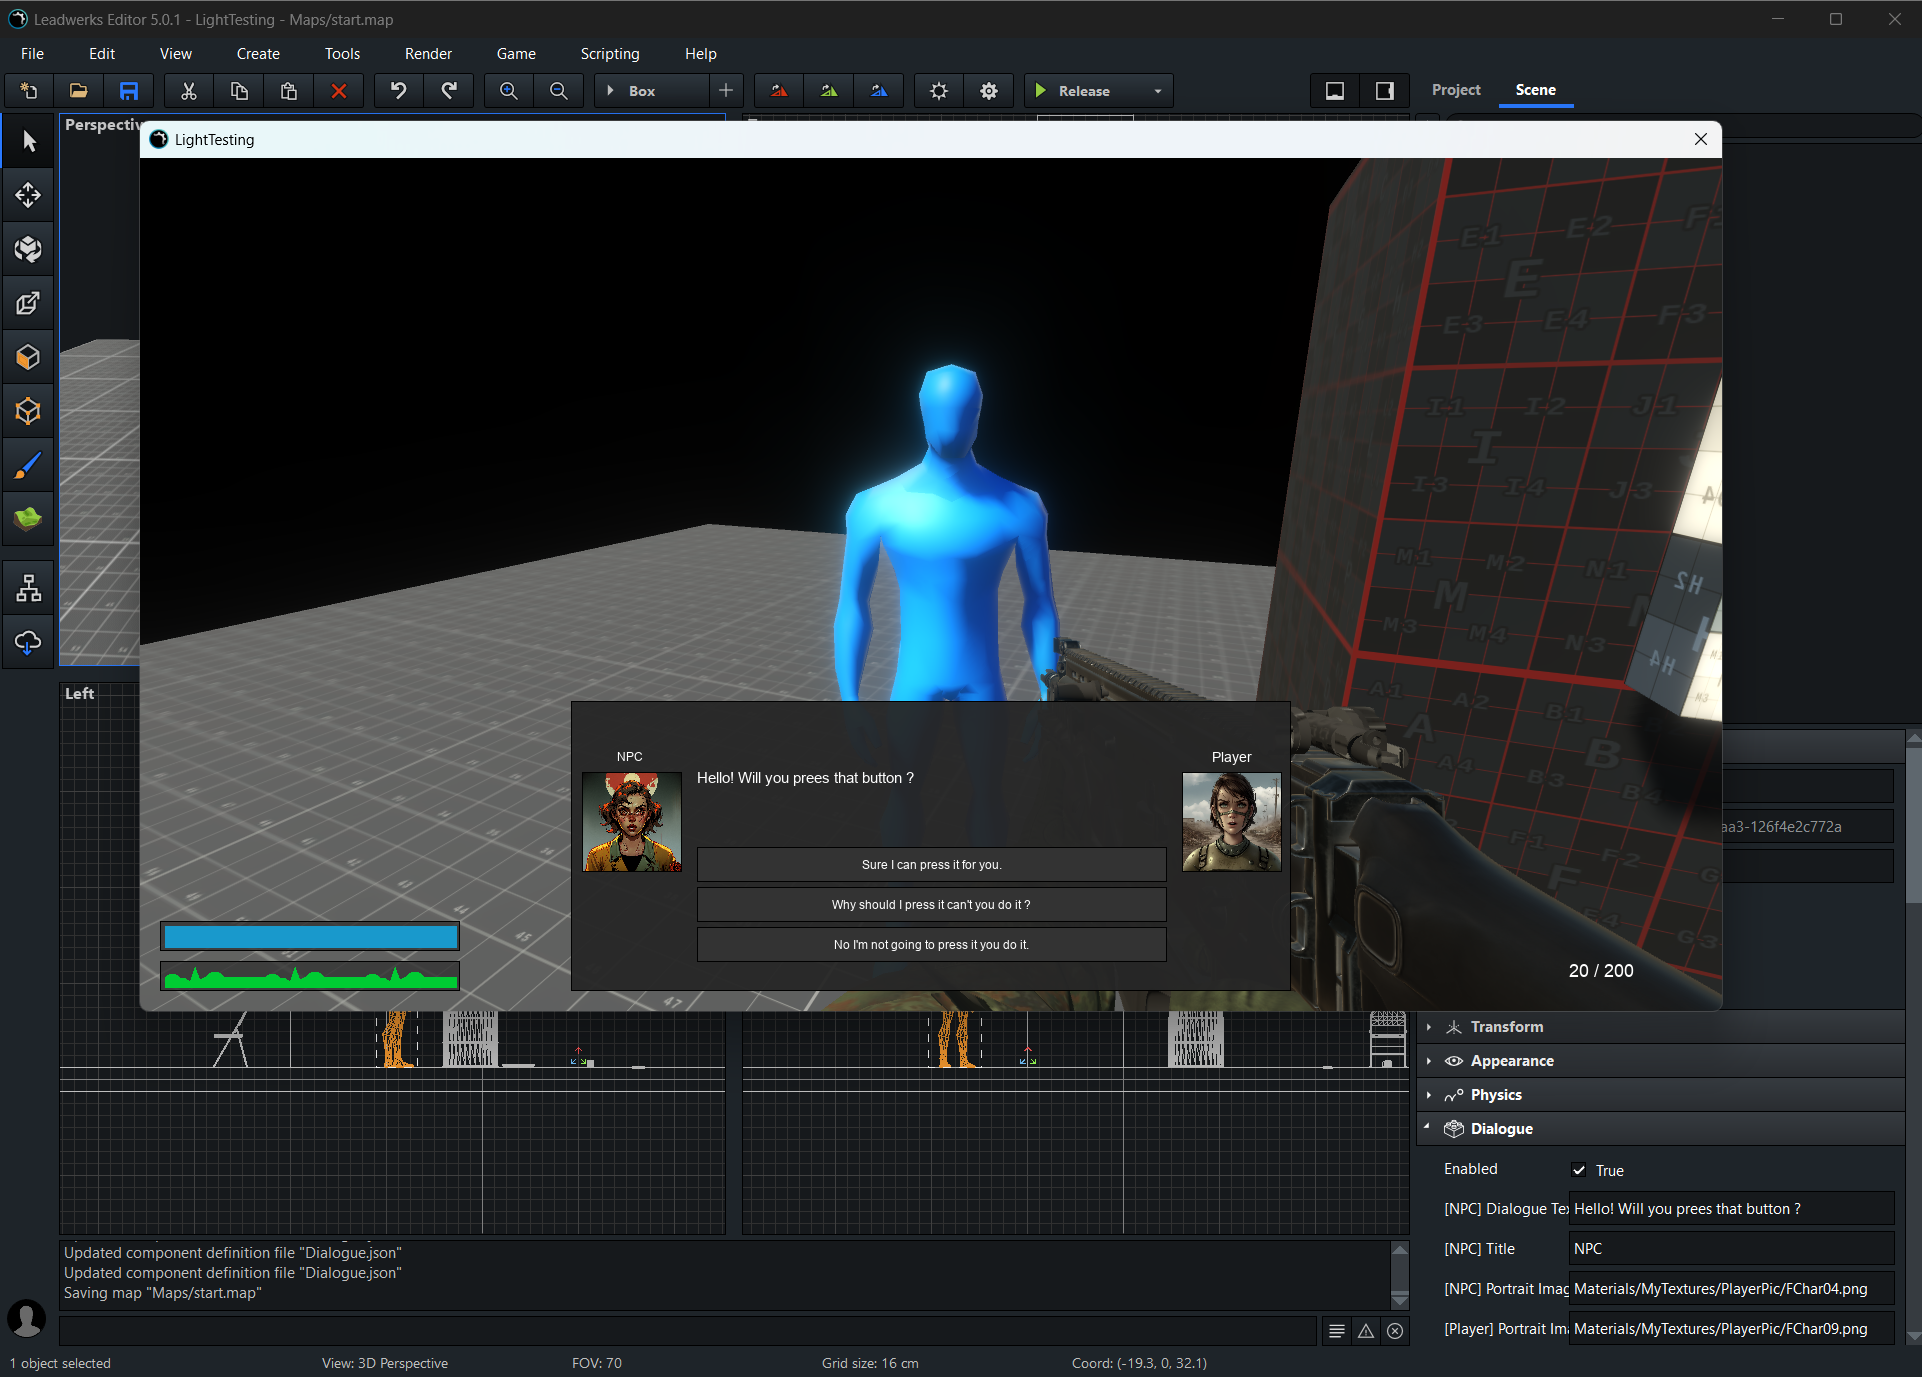Click the zoom in magnifier icon
This screenshot has width=1922, height=1377.
coord(509,91)
